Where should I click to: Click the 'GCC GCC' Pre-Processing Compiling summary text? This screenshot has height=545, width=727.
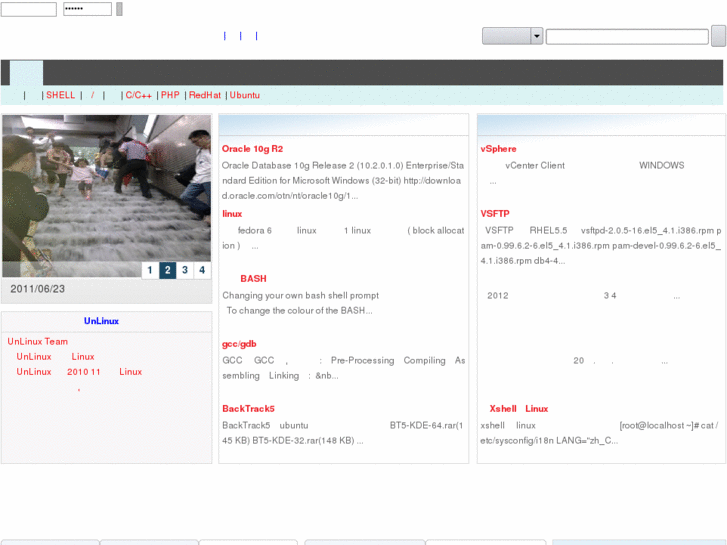(x=344, y=368)
